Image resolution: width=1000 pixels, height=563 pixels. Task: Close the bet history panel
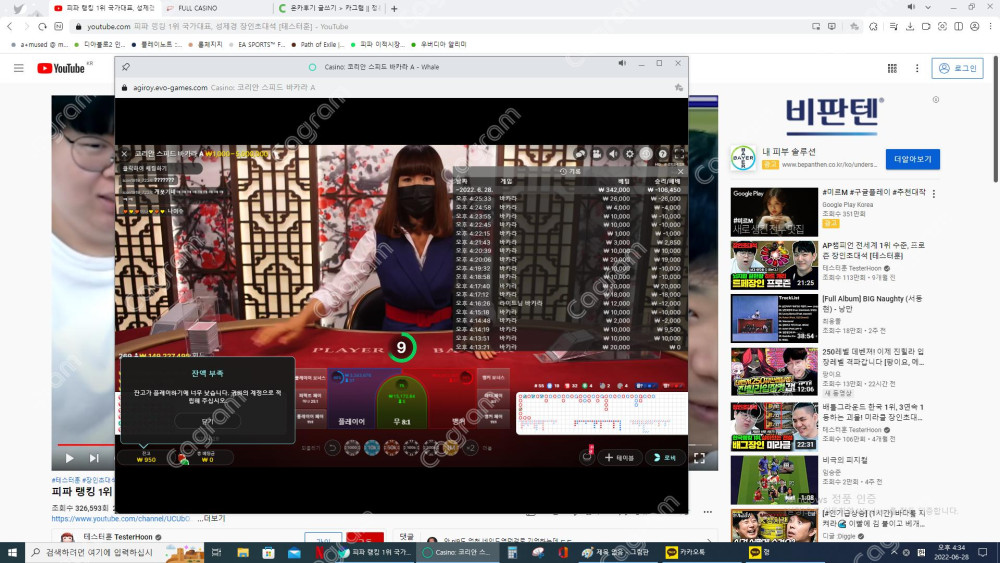tap(679, 171)
